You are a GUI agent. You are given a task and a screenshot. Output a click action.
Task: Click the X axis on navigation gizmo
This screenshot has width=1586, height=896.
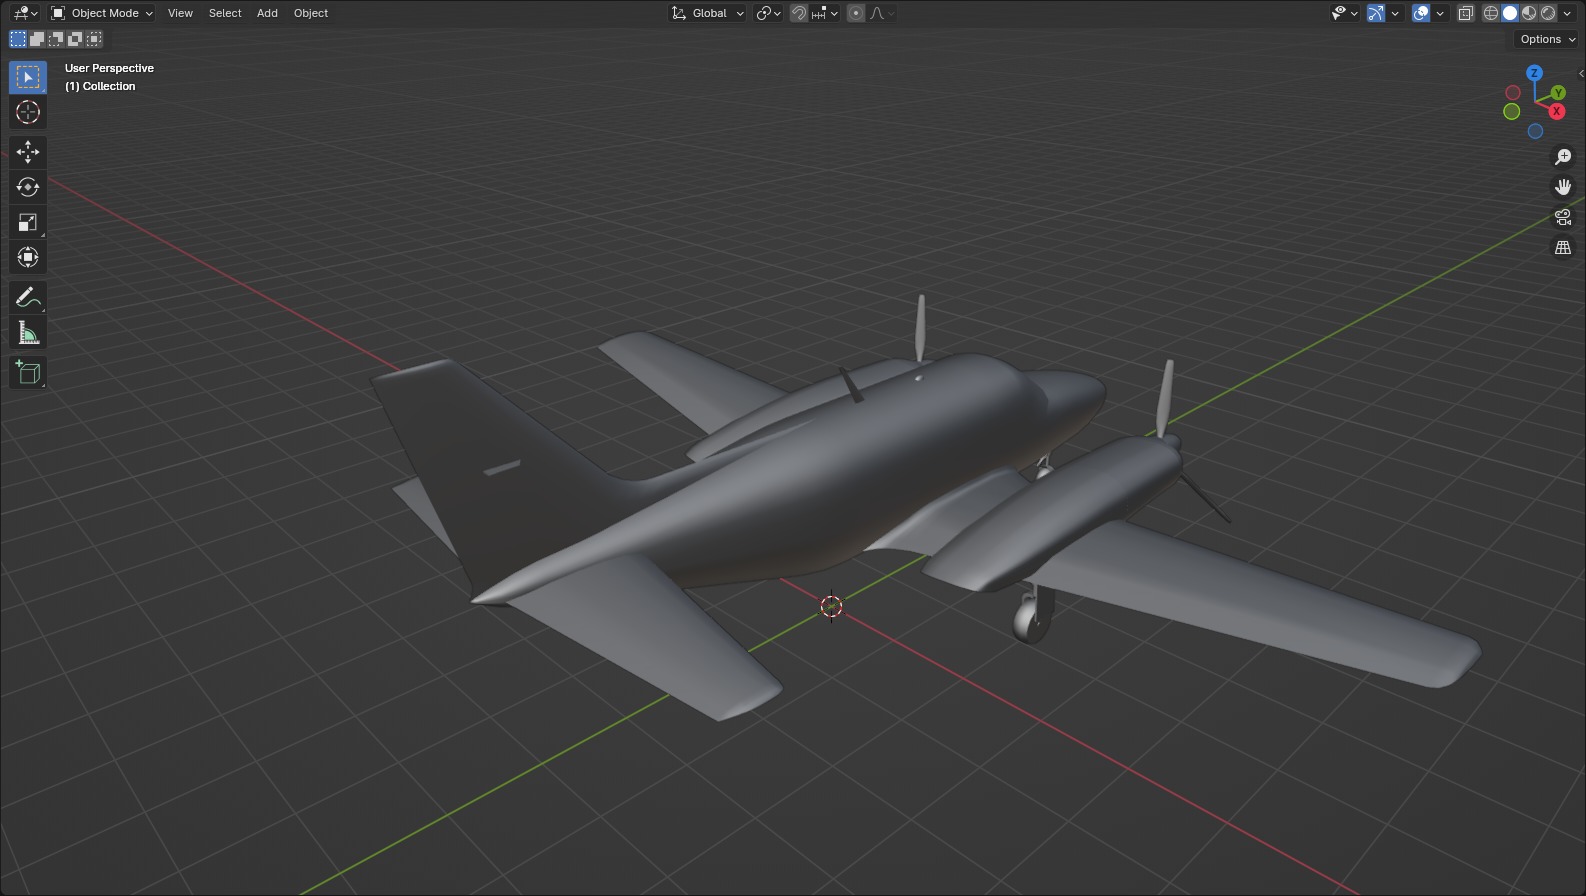(1557, 111)
